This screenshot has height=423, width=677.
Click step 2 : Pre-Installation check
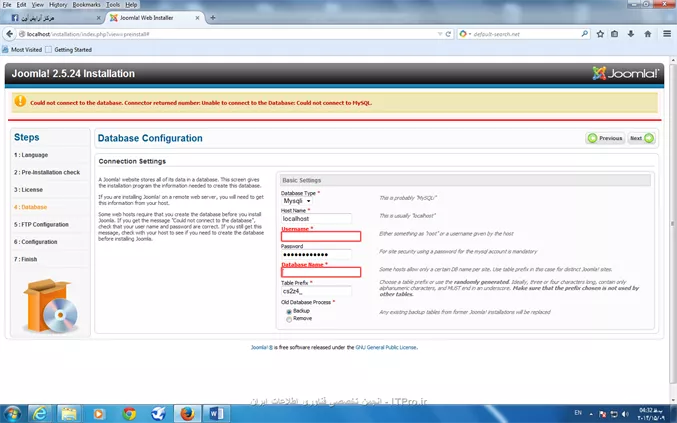(47, 172)
